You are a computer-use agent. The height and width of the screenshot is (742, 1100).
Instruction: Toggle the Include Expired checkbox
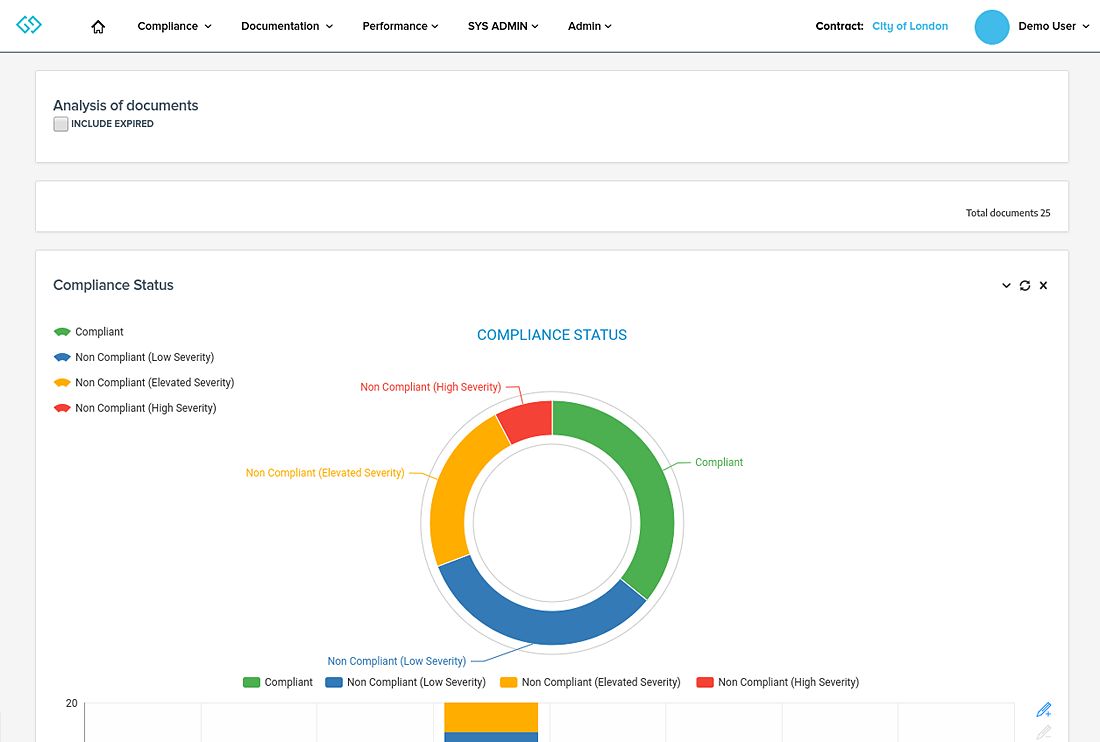coord(61,124)
